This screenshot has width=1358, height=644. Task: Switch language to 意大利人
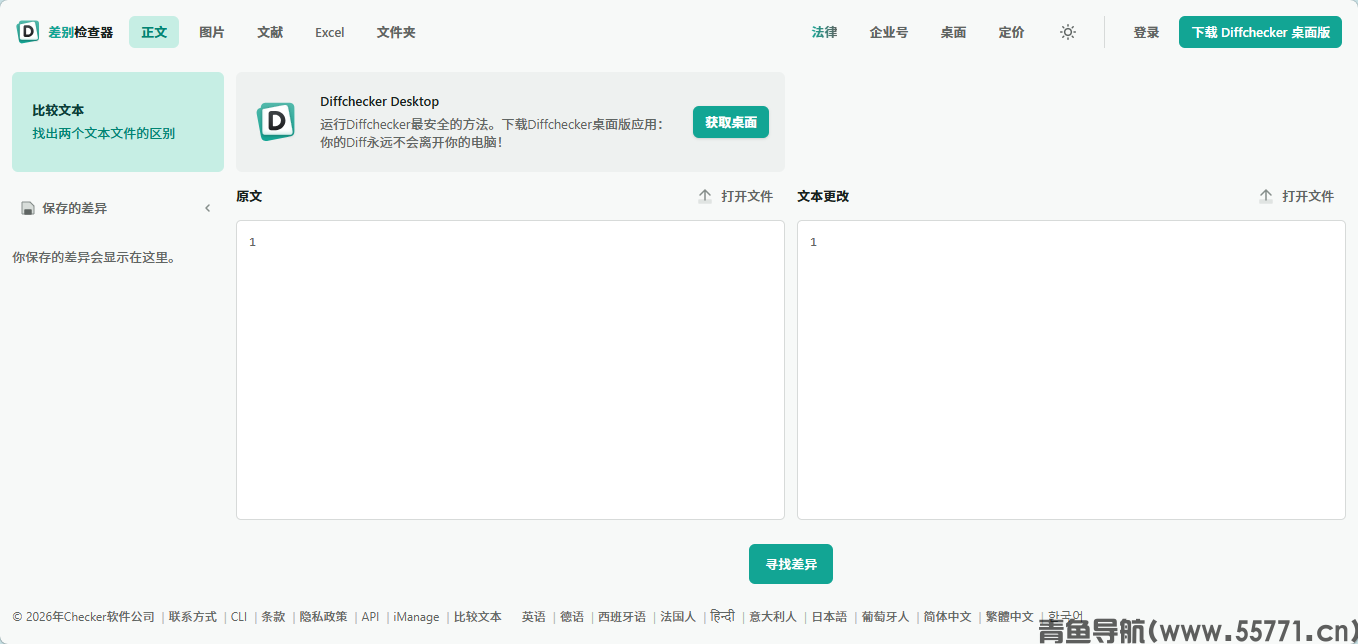coord(773,617)
